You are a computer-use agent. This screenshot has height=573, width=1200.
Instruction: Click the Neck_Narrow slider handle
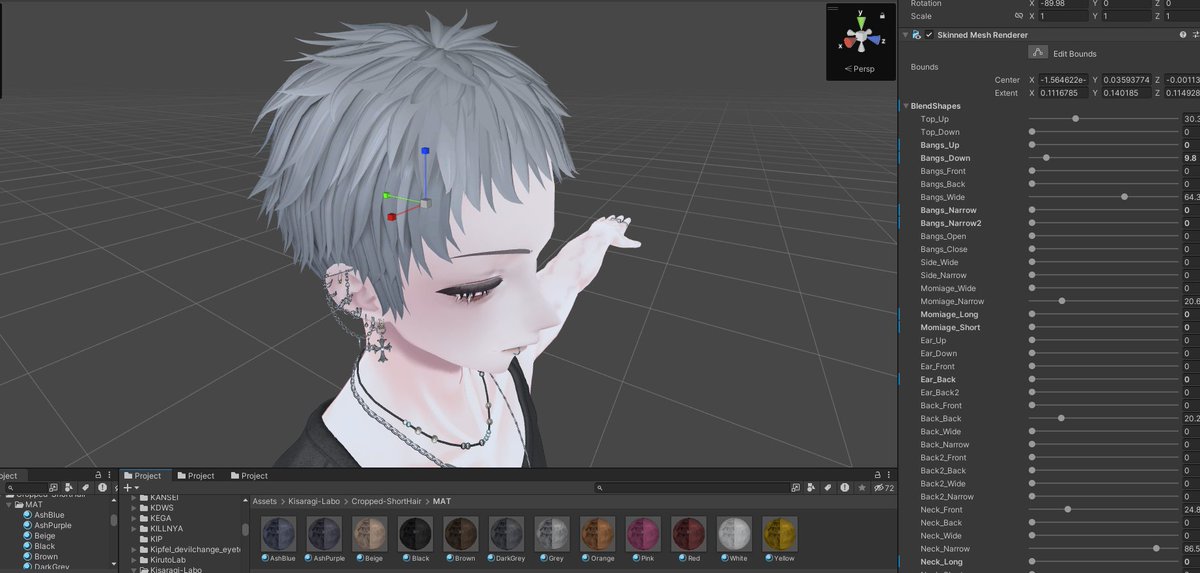coord(1156,548)
